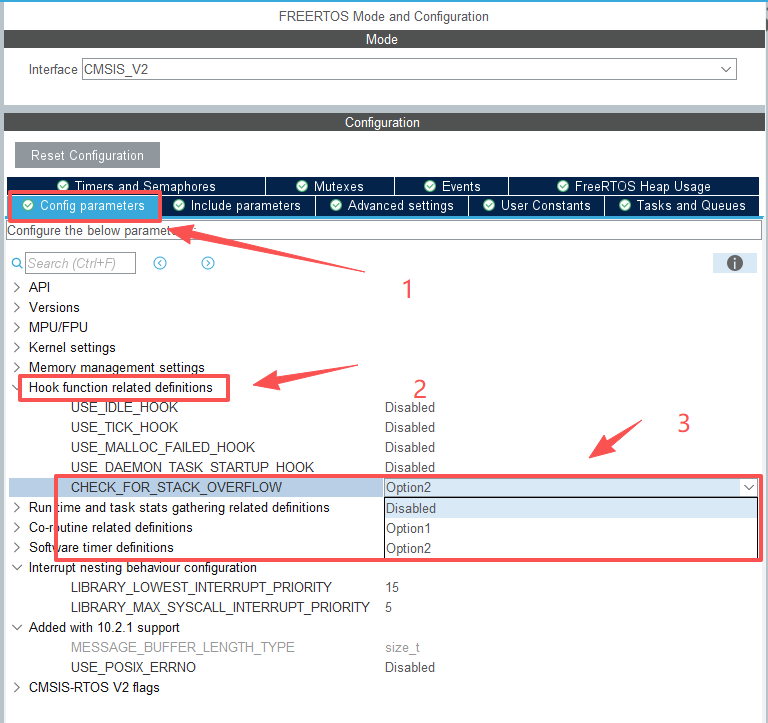Switch to the Mutexes tab
Viewport: 768px width, 723px height.
click(330, 186)
